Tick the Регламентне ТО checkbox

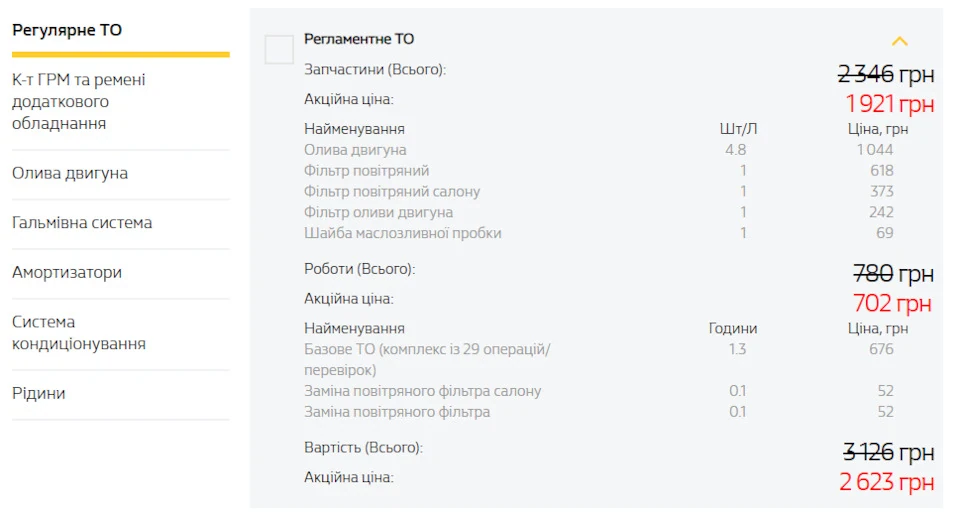coord(279,50)
